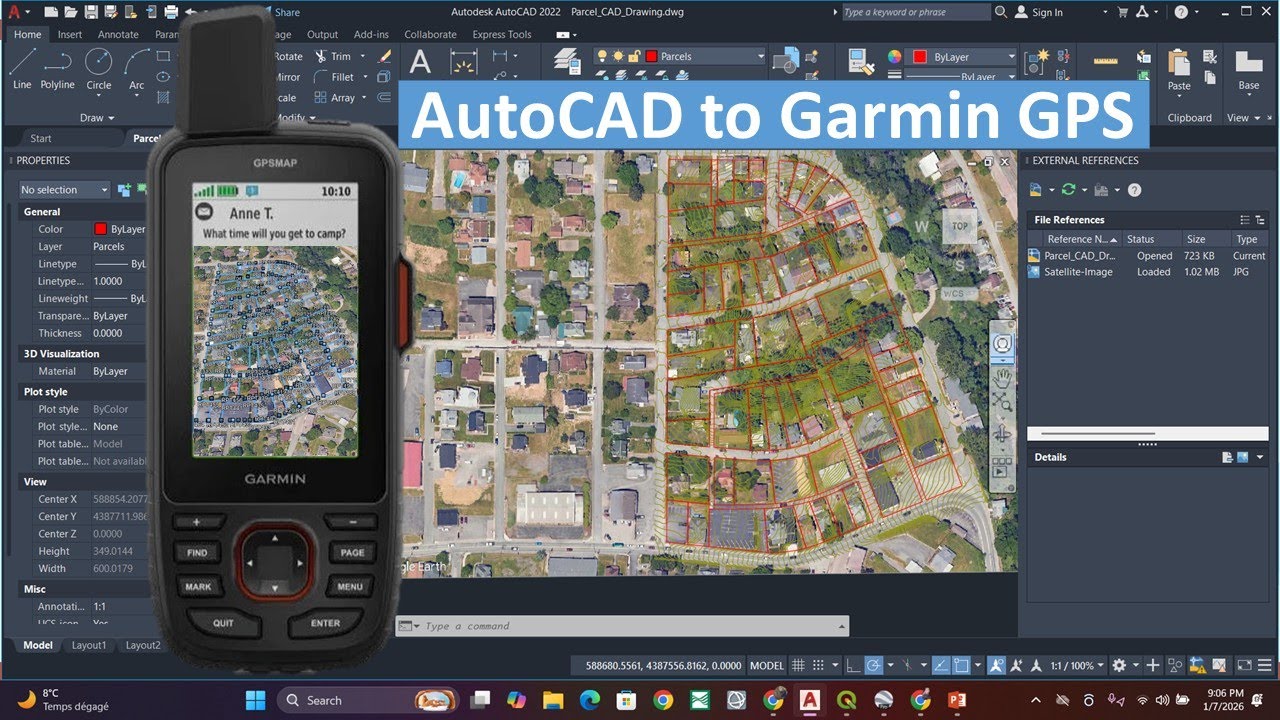1280x720 pixels.
Task: Select the Polyline tool
Action: [x=58, y=68]
